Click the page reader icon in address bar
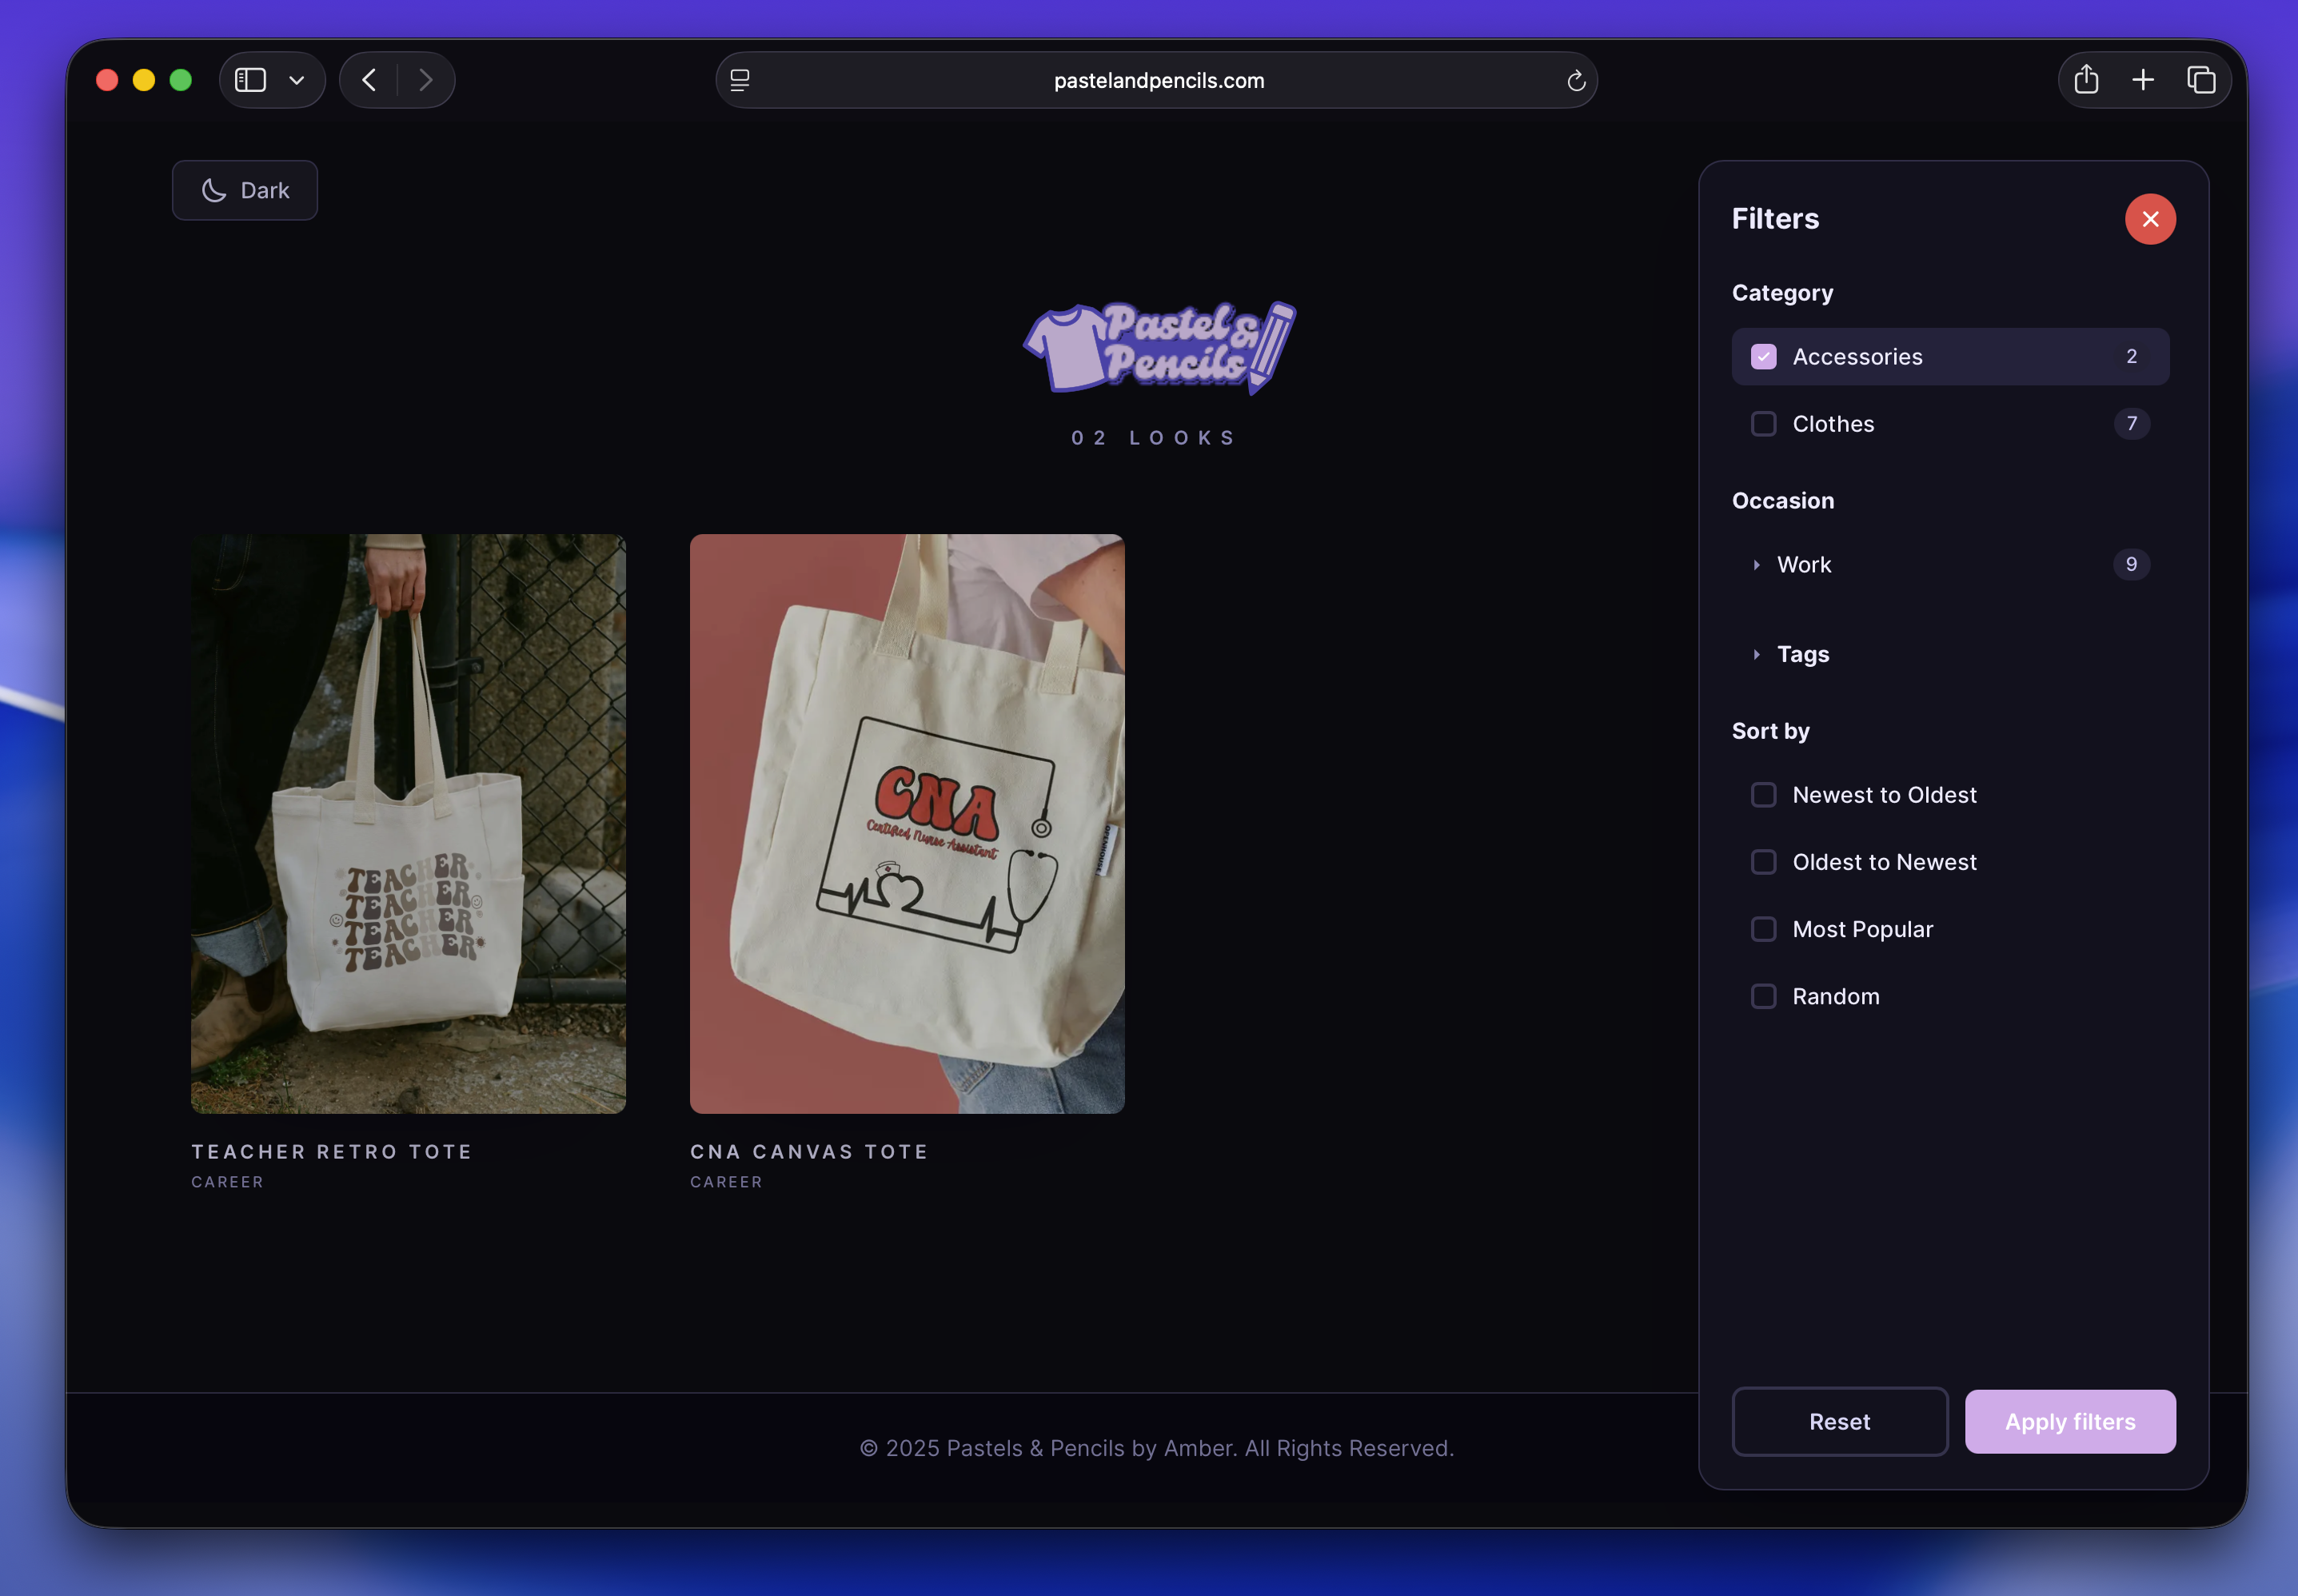2298x1596 pixels. (740, 81)
